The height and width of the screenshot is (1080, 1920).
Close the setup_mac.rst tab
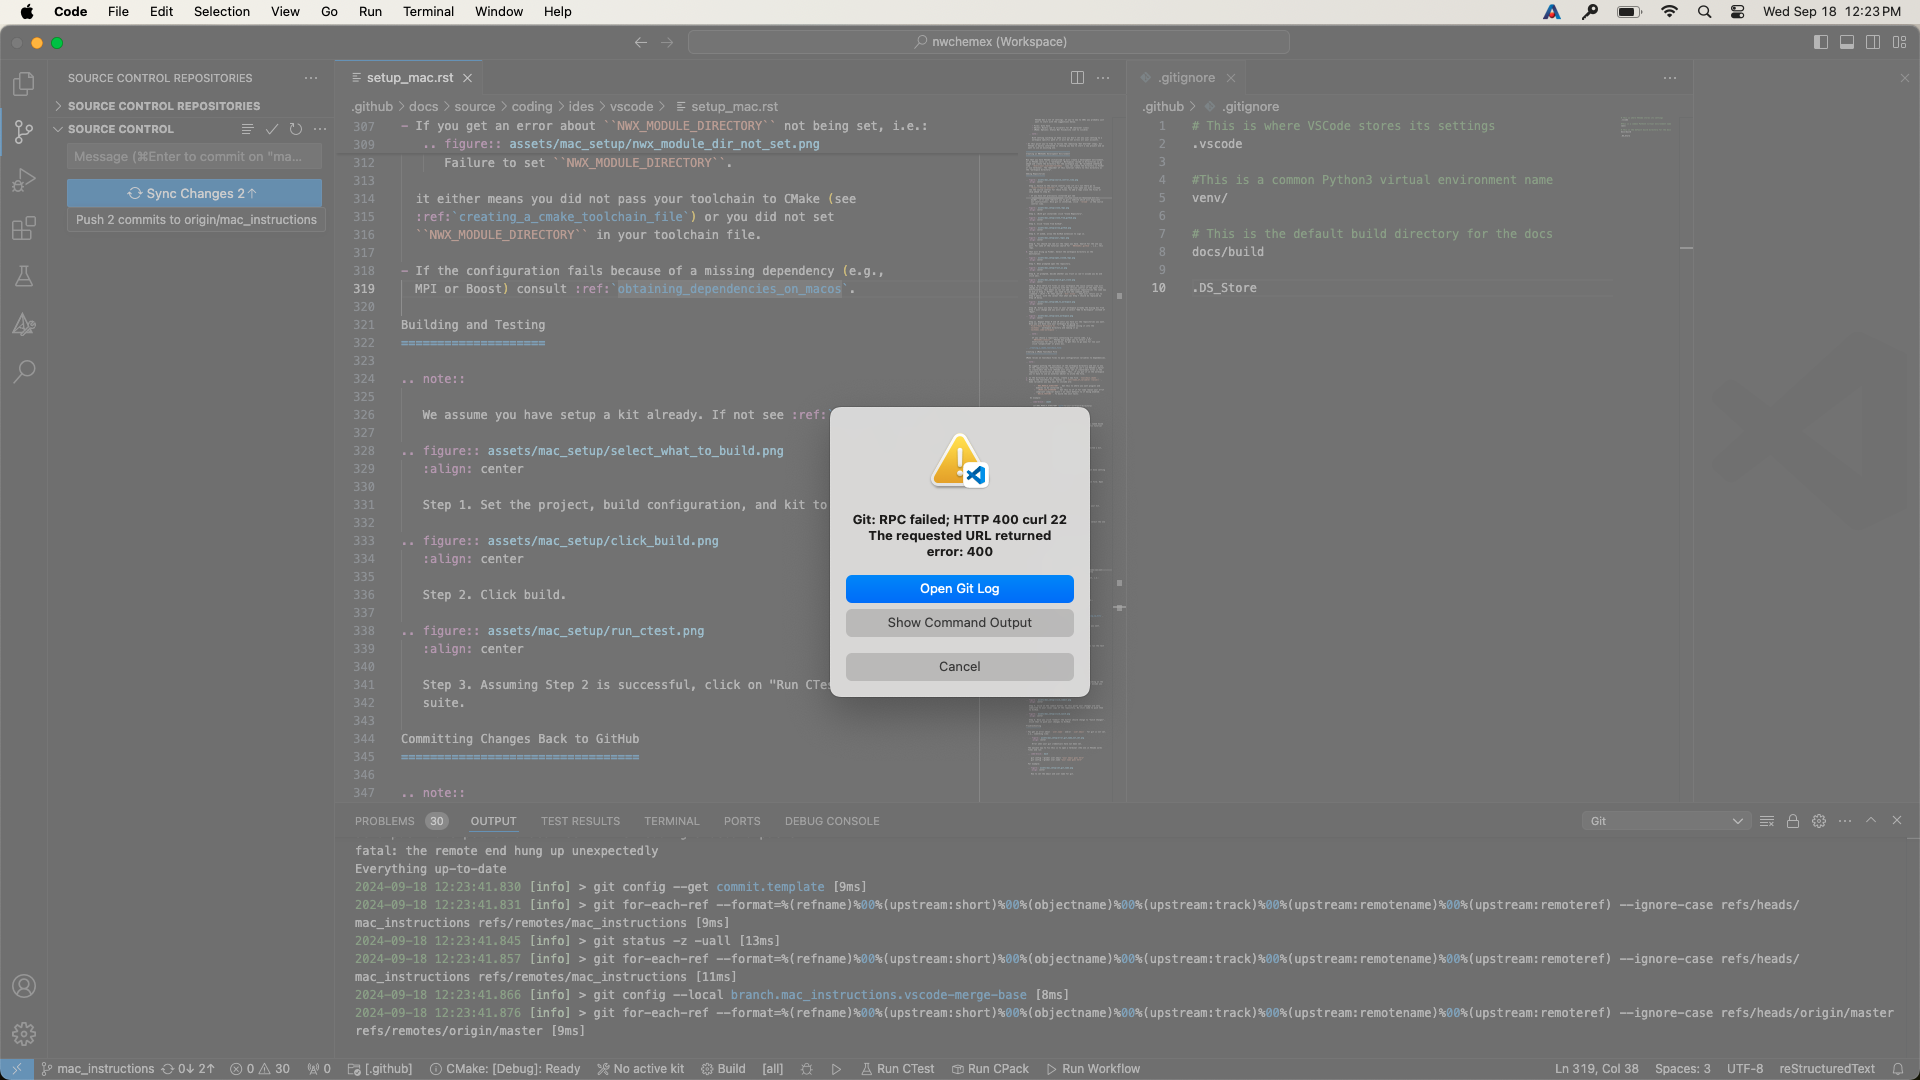point(467,78)
